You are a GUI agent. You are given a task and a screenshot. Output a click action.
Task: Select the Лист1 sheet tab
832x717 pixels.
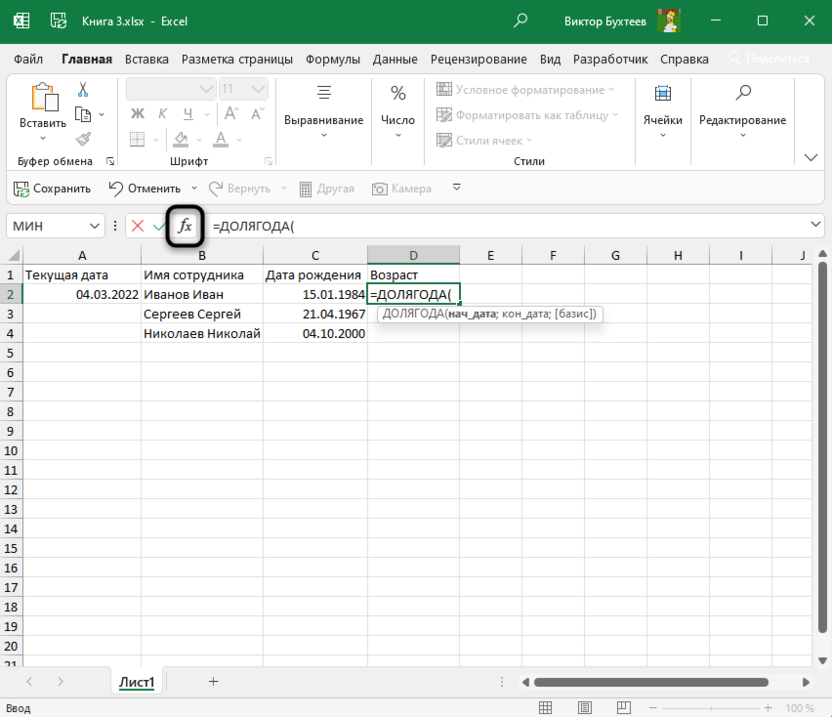pyautogui.click(x=136, y=682)
